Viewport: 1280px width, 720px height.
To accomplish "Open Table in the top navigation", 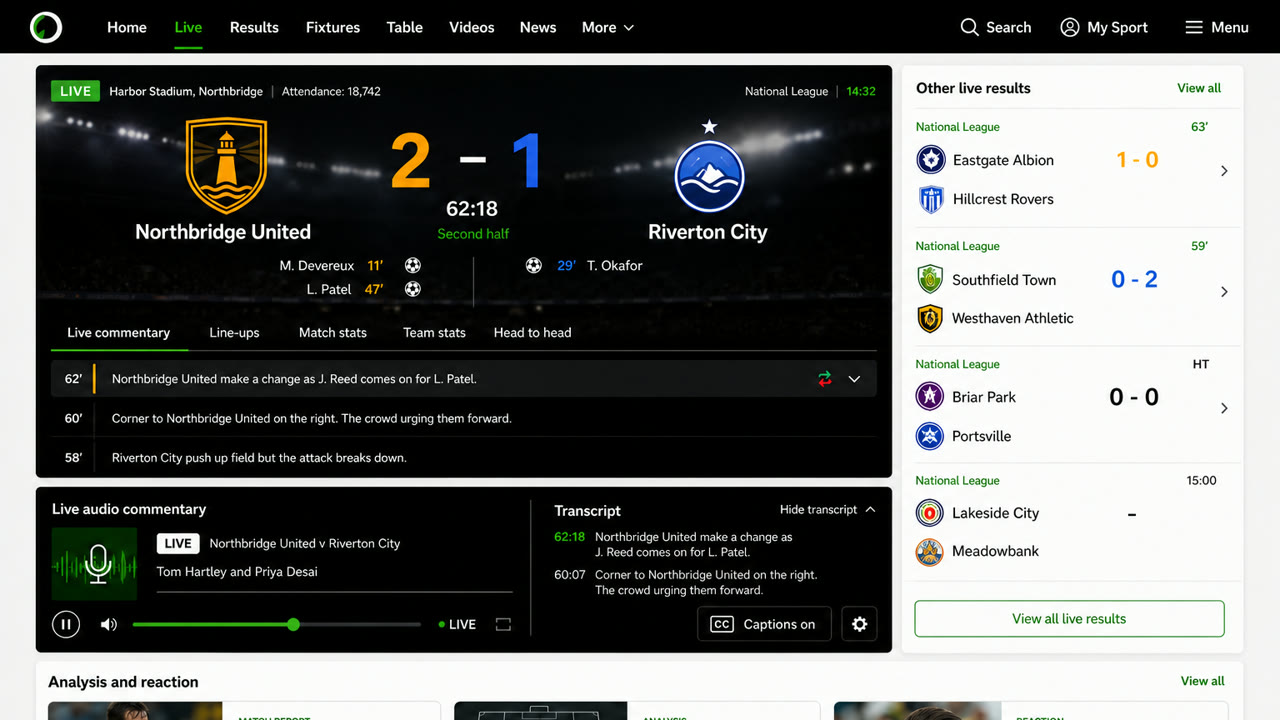I will pos(405,27).
